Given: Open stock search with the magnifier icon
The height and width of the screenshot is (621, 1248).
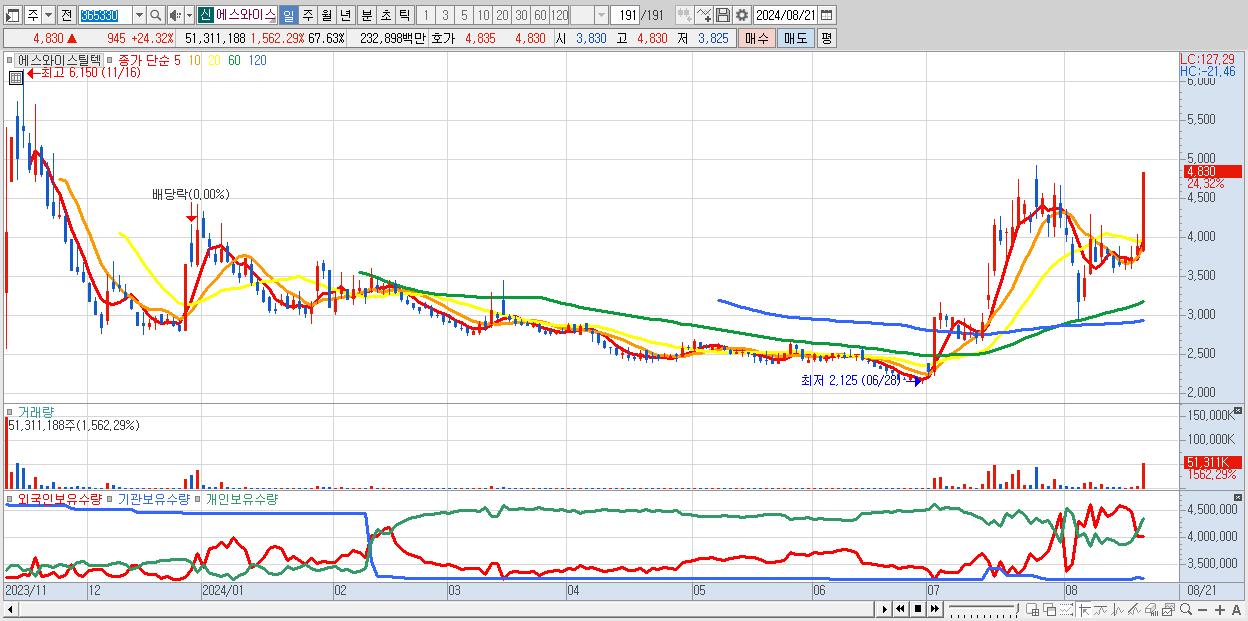Looking at the screenshot, I should click(155, 15).
